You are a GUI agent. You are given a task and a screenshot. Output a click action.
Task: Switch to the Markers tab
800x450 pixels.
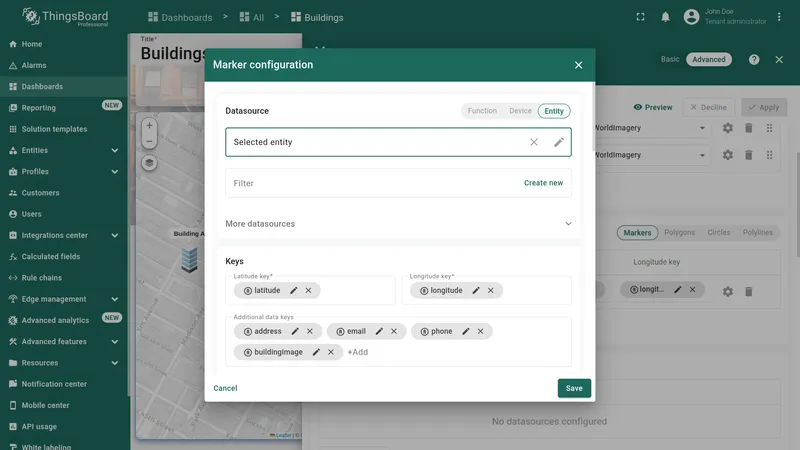(x=637, y=233)
